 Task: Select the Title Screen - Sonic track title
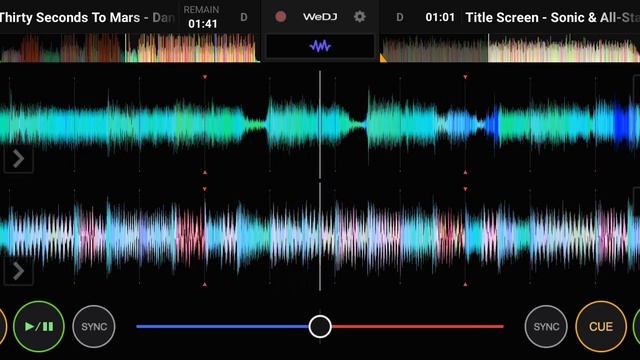click(553, 18)
